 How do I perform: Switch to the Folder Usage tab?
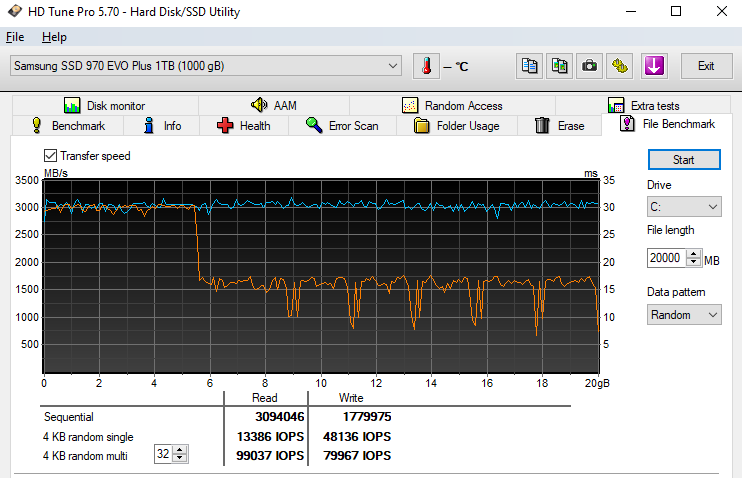[x=457, y=126]
